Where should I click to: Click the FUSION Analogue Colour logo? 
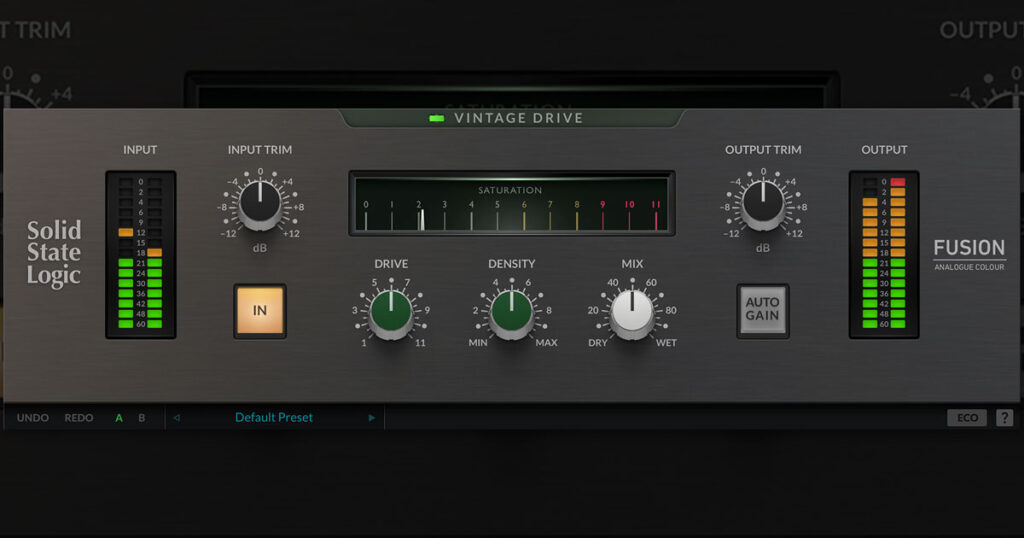[x=969, y=255]
